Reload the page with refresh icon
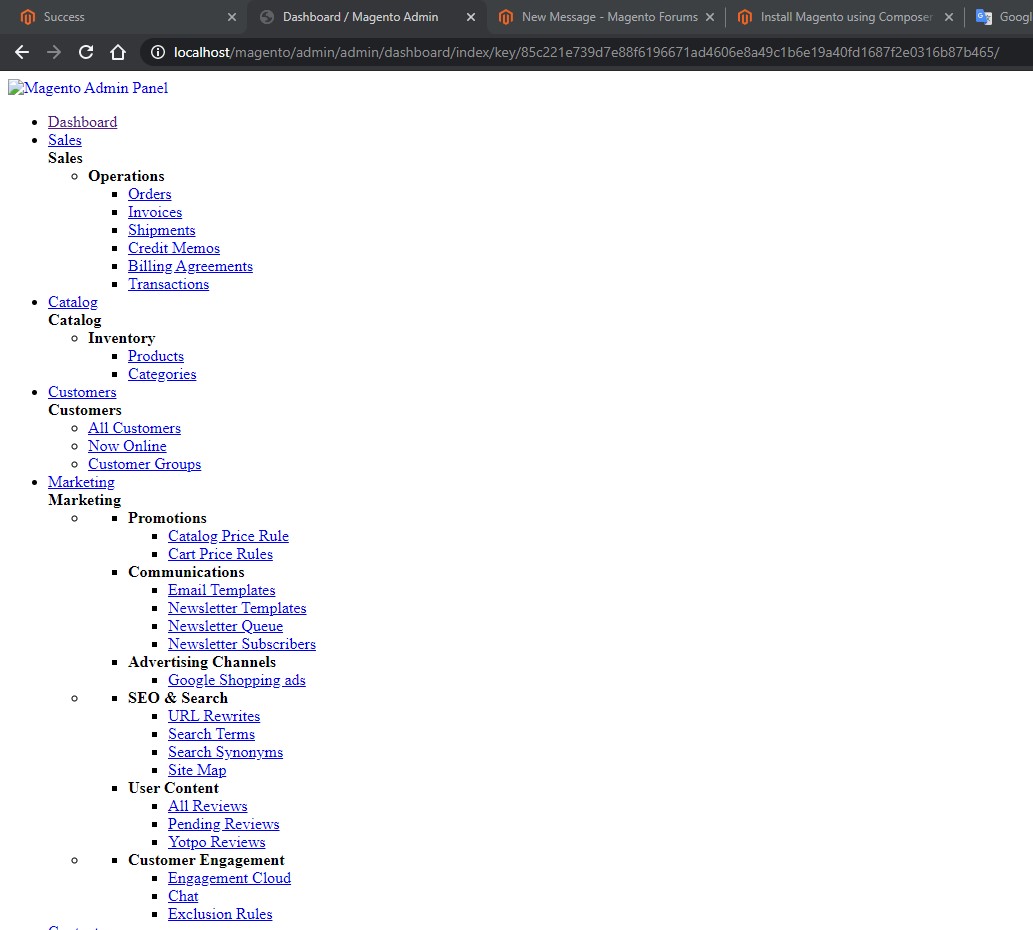Viewport: 1033px width, 930px height. 86,52
